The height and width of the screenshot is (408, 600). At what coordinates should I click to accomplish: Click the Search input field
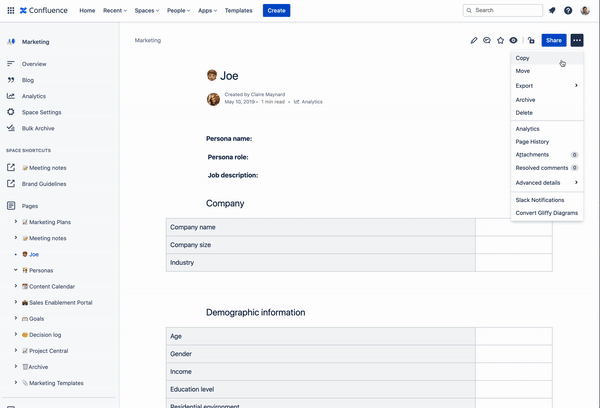[x=503, y=10]
